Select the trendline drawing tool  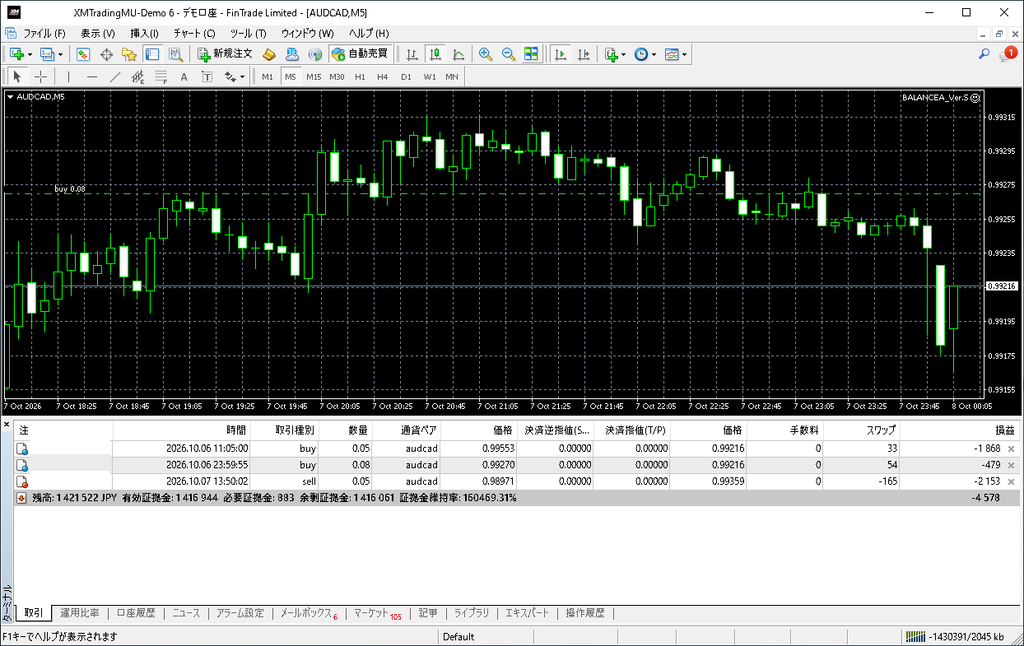(115, 76)
